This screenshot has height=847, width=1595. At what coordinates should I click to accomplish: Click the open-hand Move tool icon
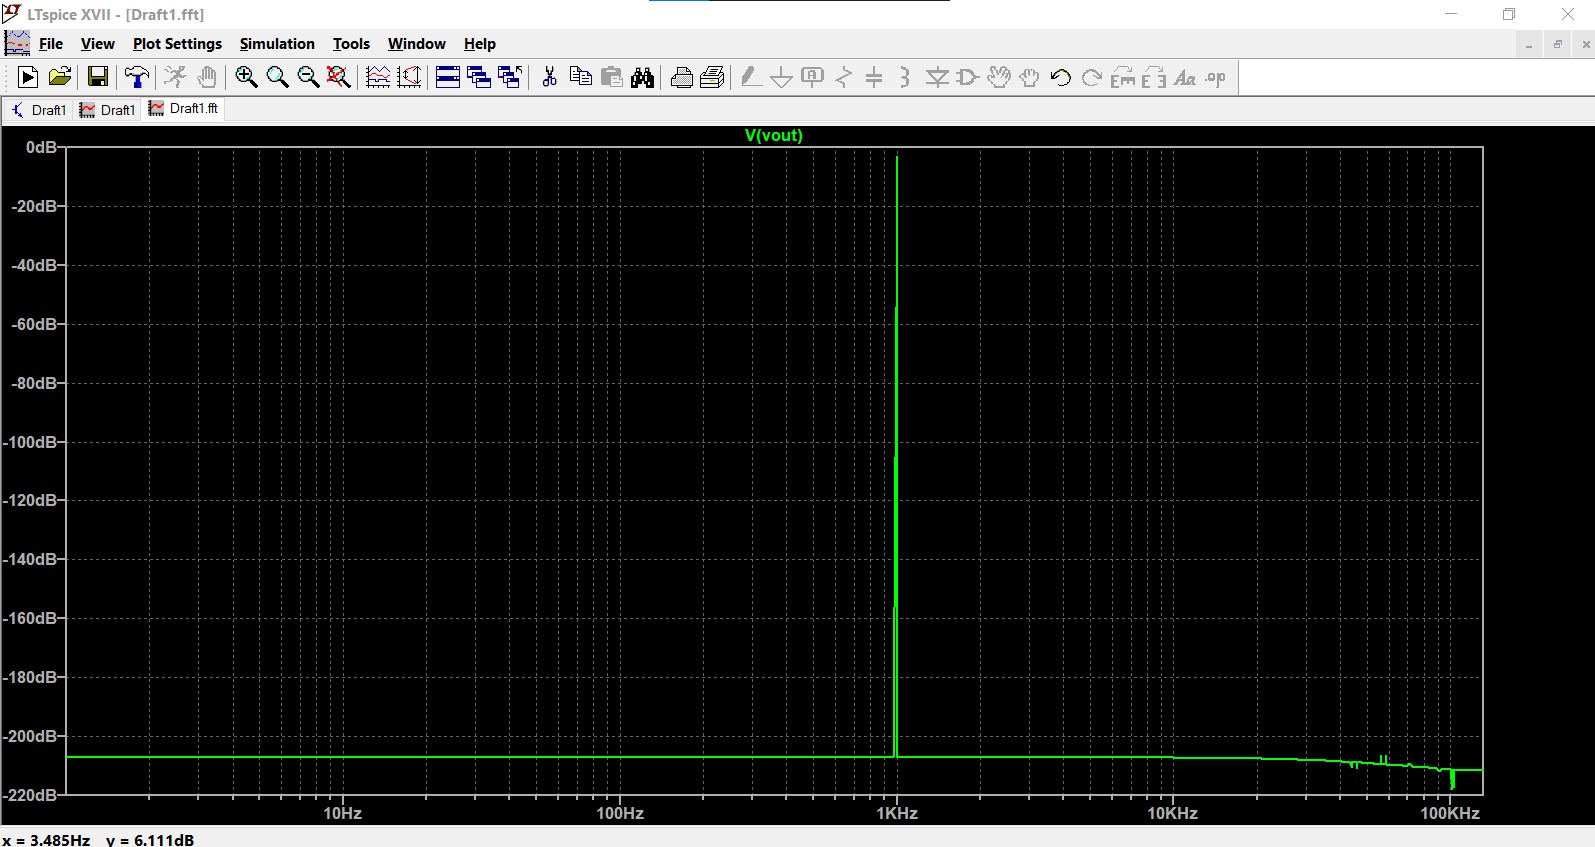[x=999, y=77]
